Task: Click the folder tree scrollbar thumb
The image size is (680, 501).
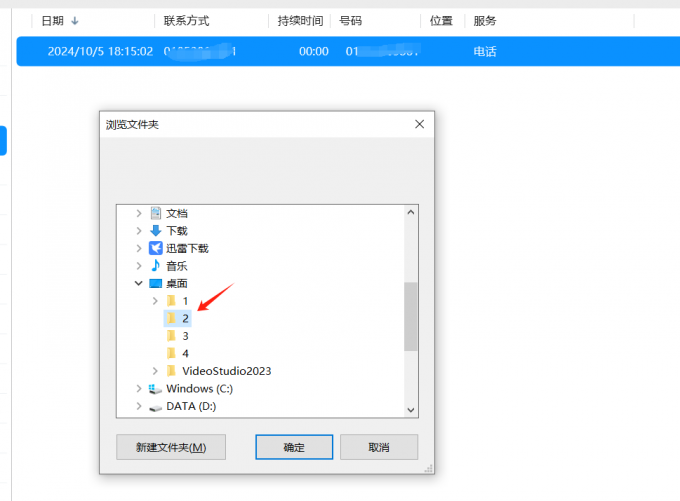Action: pyautogui.click(x=411, y=316)
